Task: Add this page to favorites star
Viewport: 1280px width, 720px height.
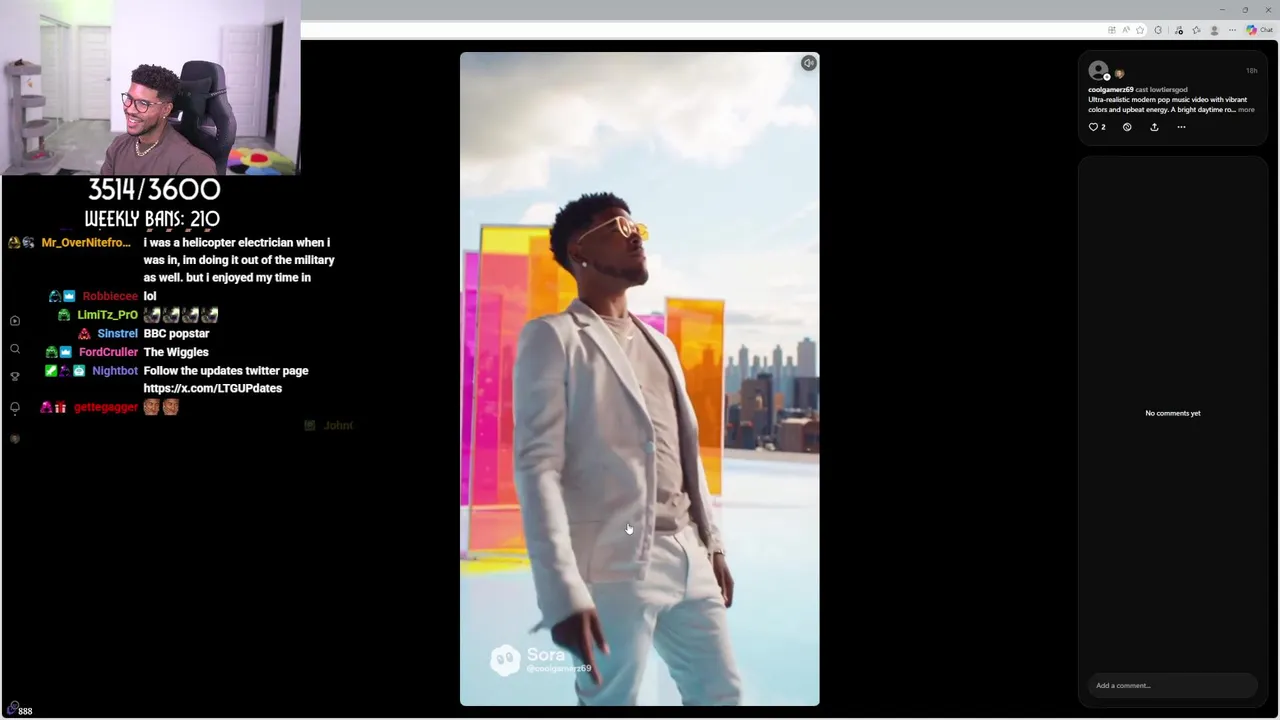Action: [1140, 30]
